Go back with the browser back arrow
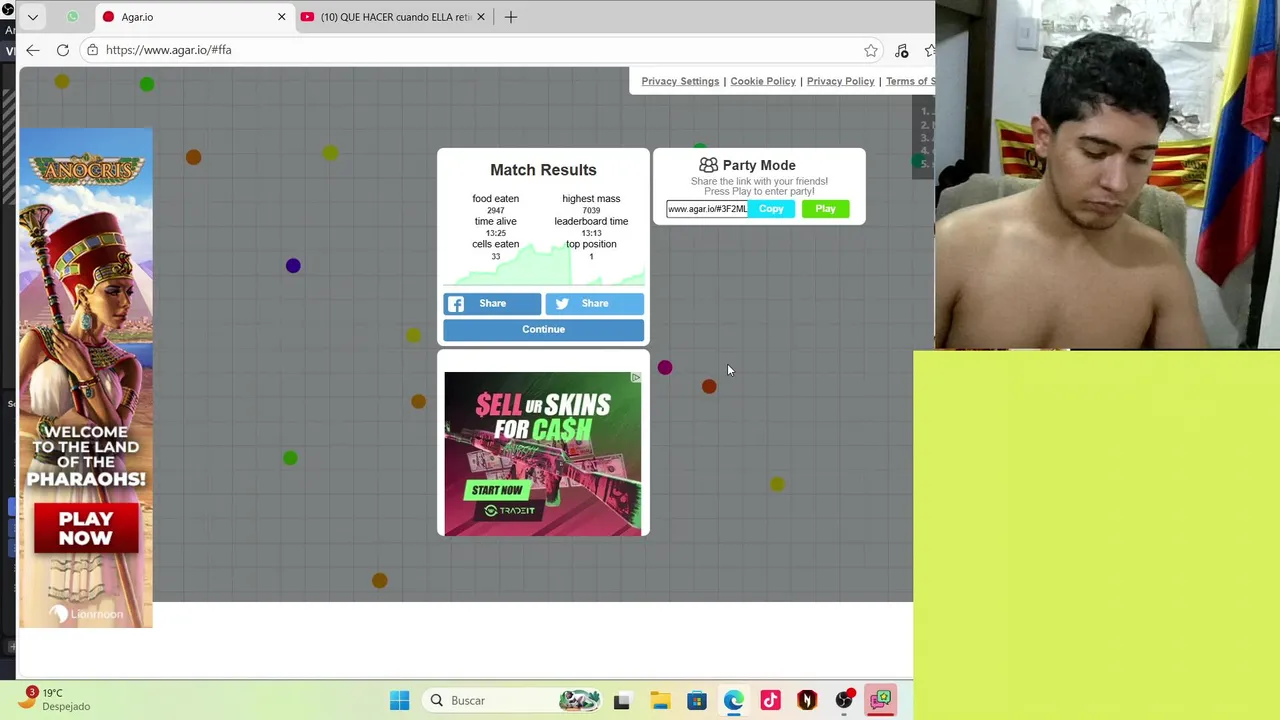The height and width of the screenshot is (720, 1280). pos(33,50)
